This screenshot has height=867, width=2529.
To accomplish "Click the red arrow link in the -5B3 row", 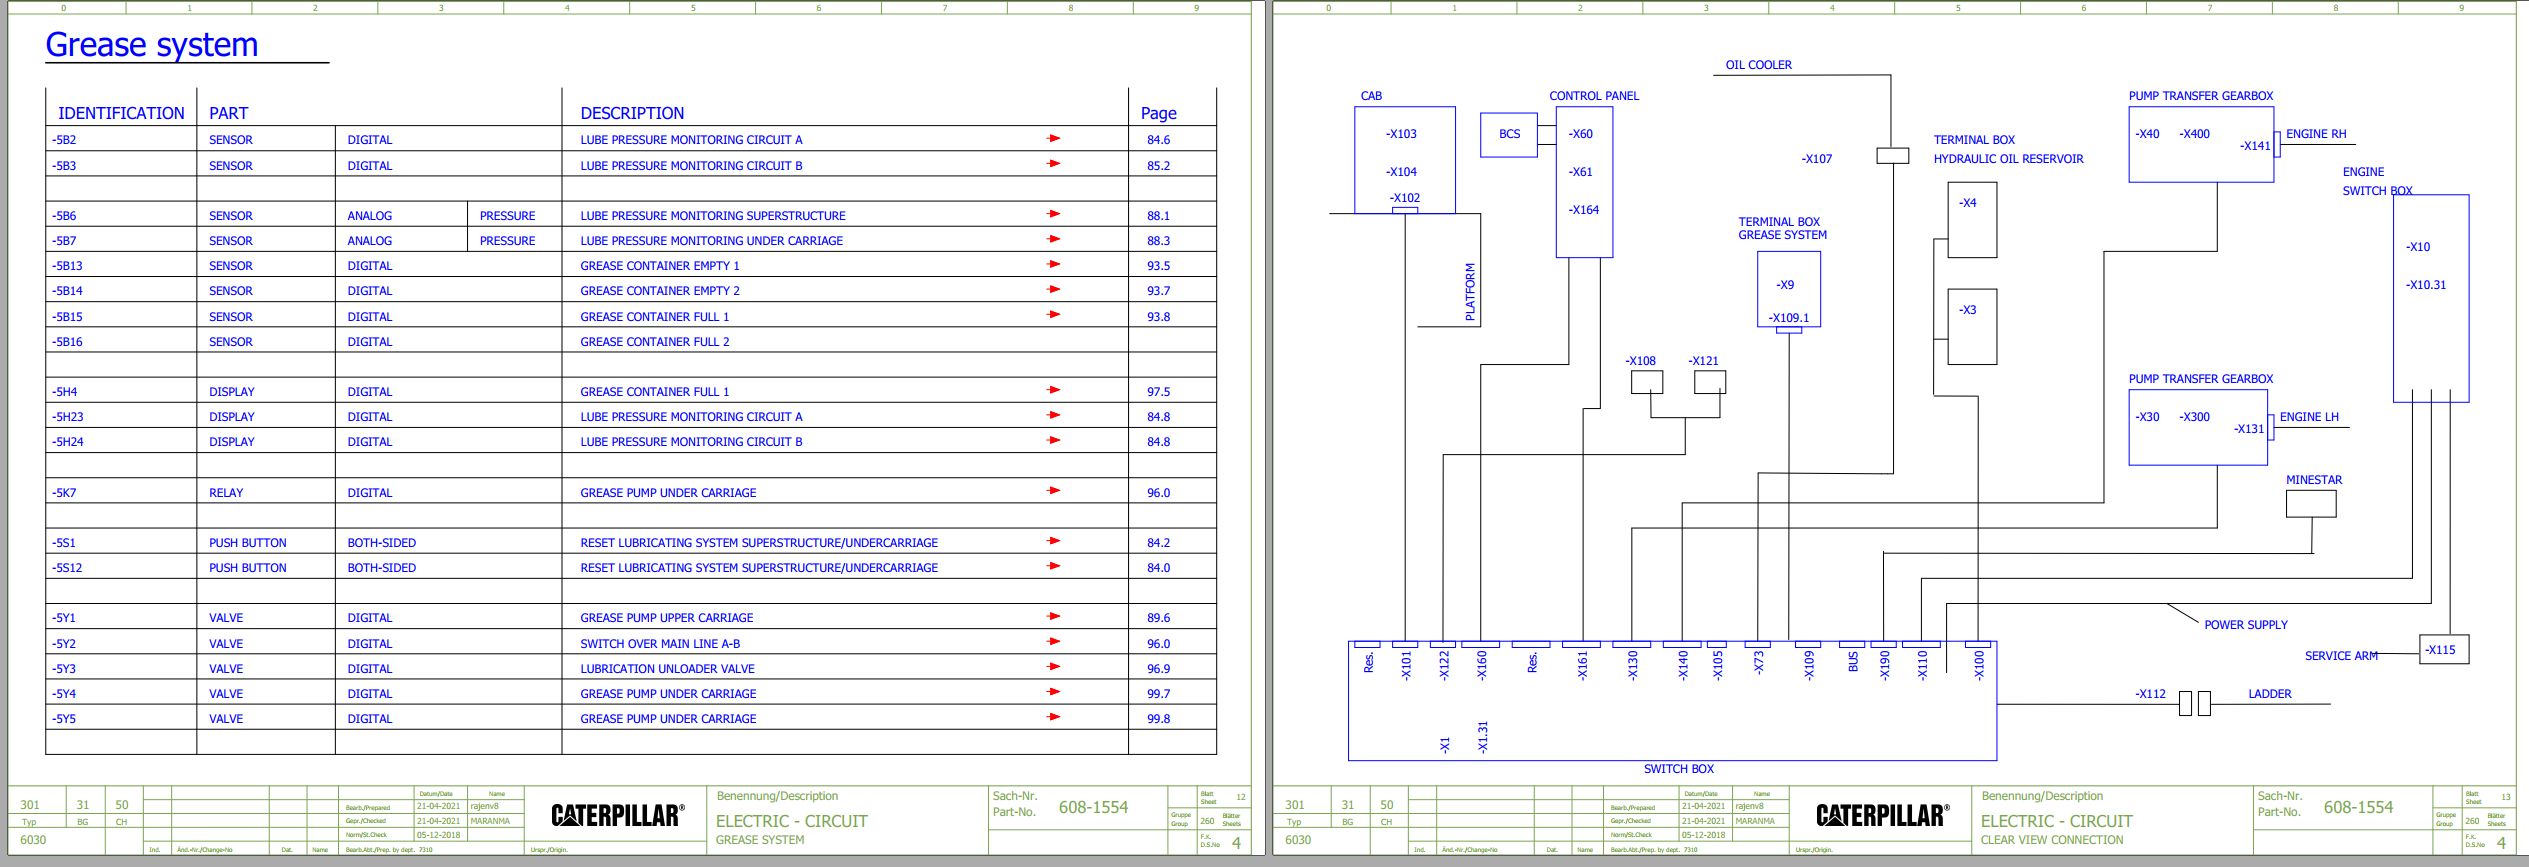I will click(x=1053, y=164).
